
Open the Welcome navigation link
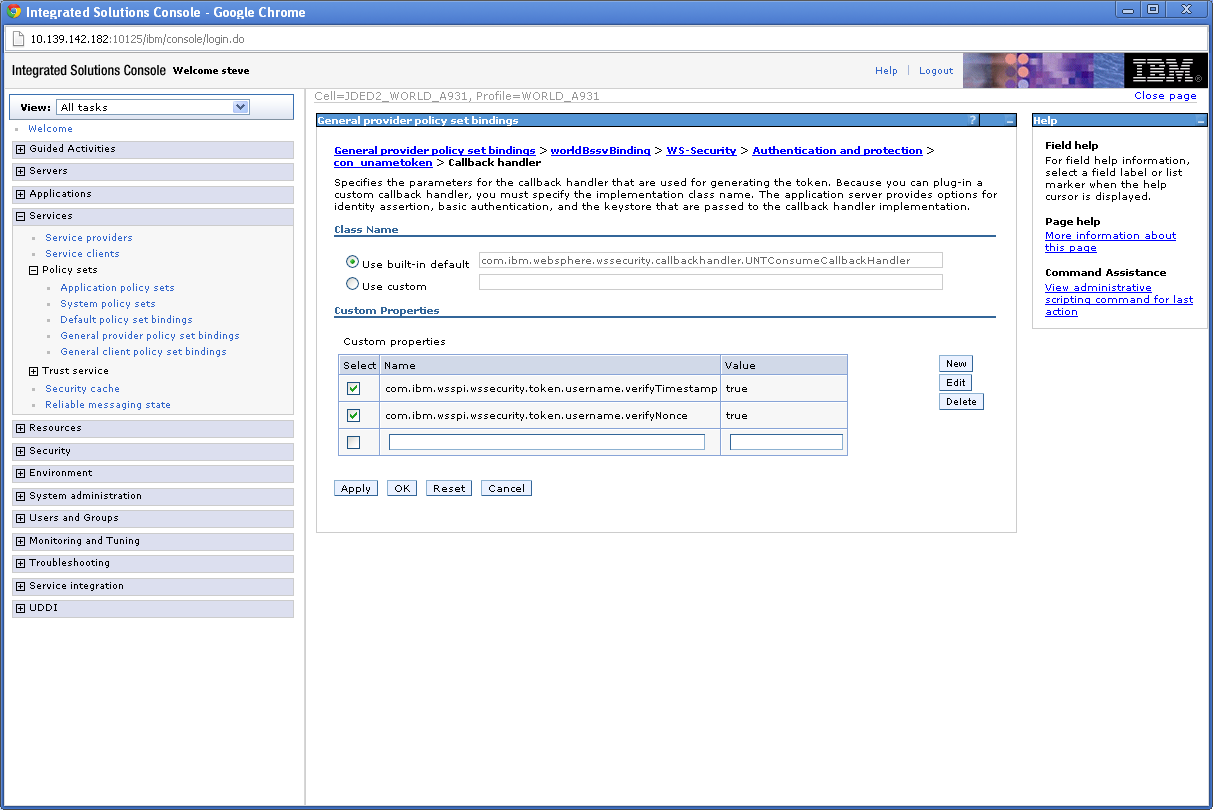click(50, 129)
